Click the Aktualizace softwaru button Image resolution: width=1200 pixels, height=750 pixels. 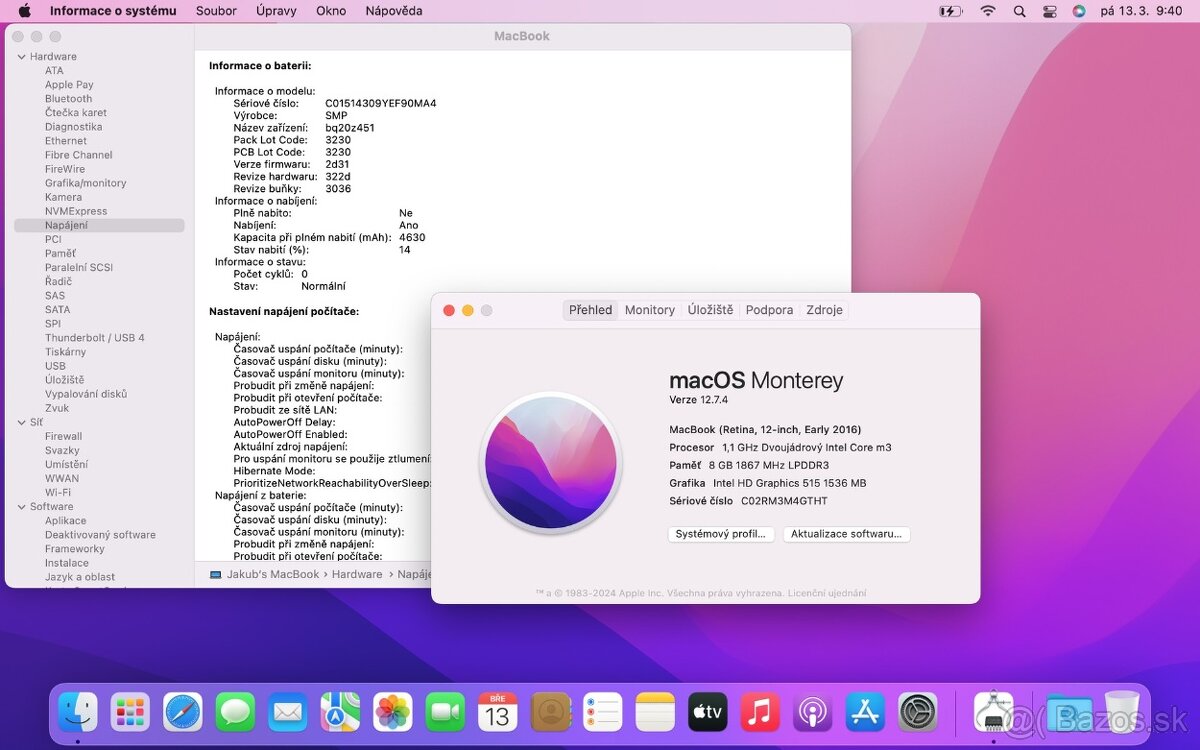pyautogui.click(x=846, y=534)
